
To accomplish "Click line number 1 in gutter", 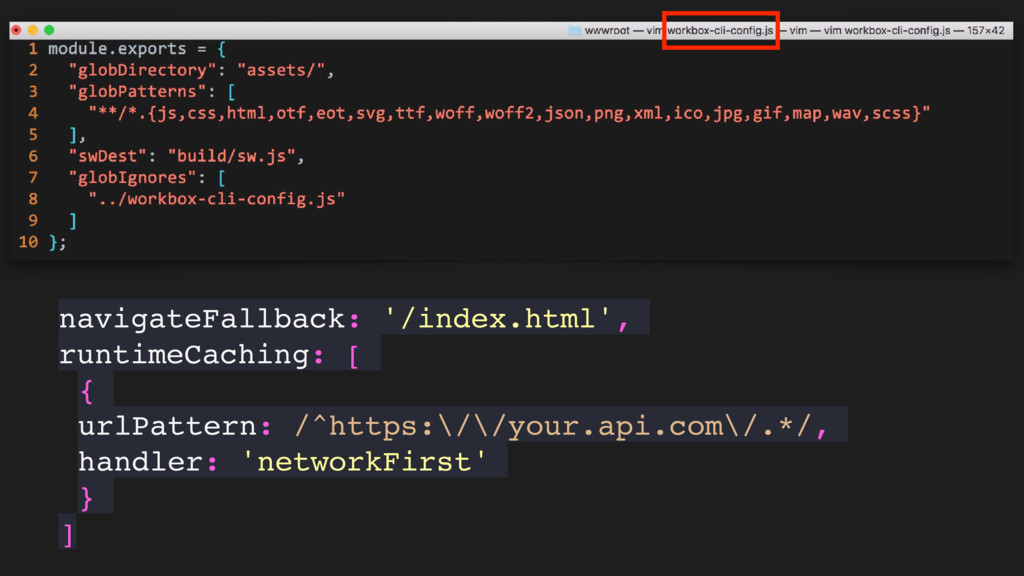I will [33, 49].
